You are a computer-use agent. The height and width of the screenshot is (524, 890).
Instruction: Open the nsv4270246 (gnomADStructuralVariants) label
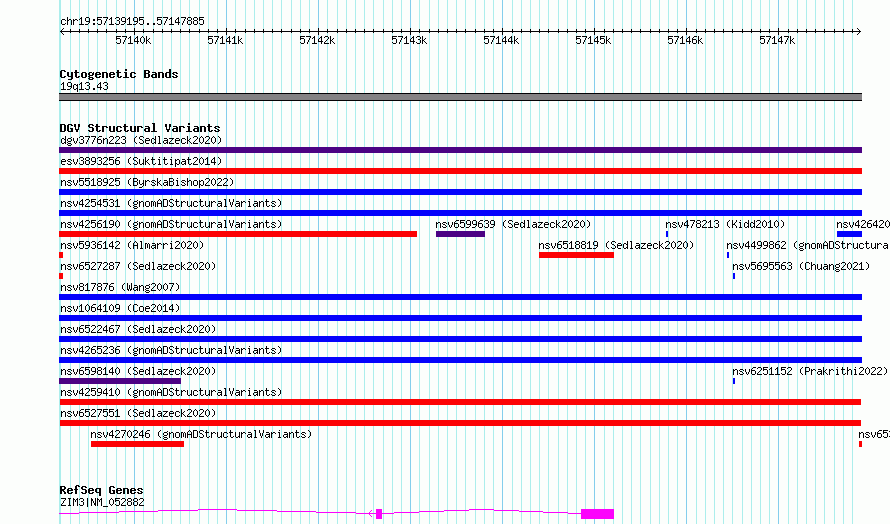(201, 434)
